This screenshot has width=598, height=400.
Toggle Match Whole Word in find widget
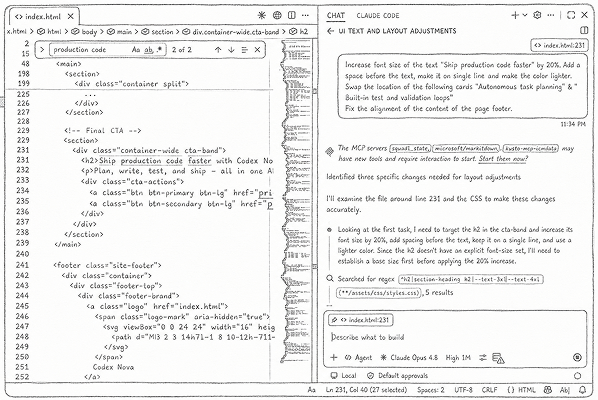coord(149,50)
